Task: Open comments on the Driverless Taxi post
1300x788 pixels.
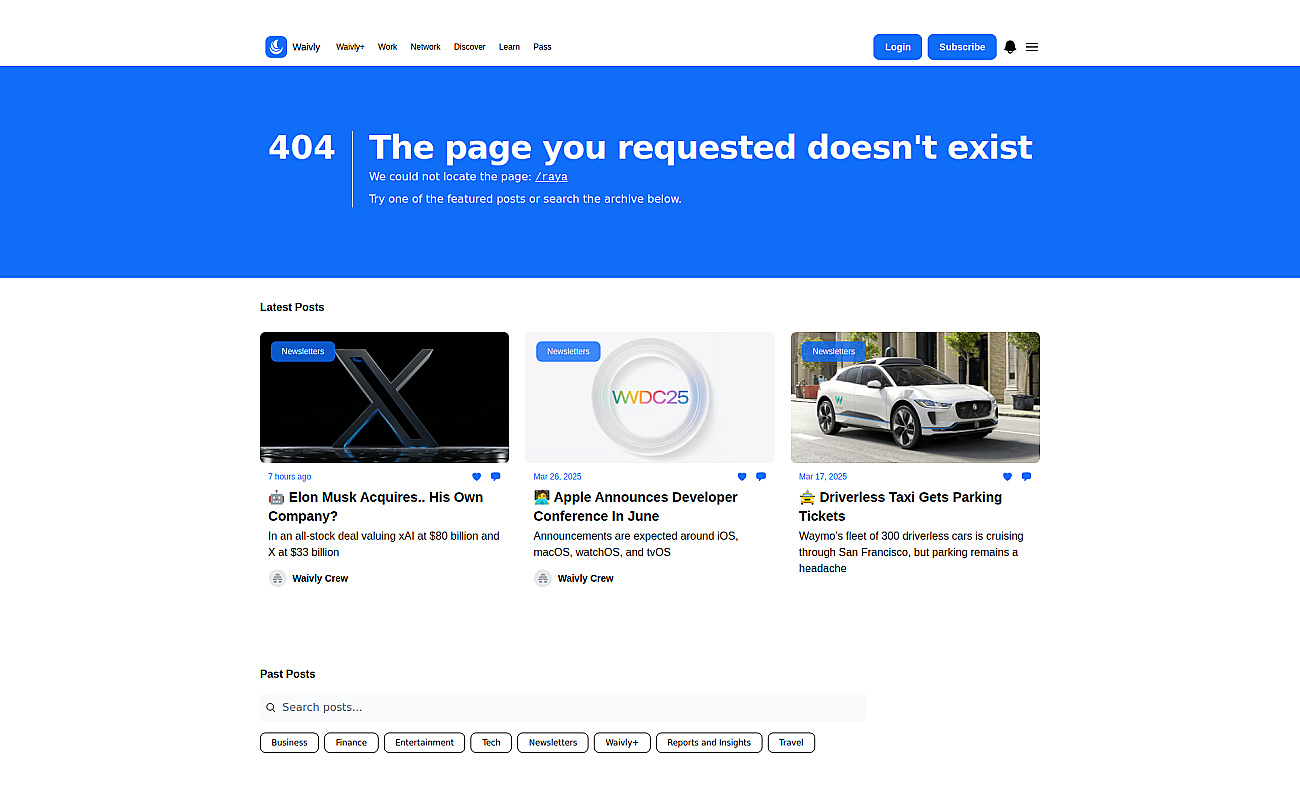Action: click(x=1026, y=477)
